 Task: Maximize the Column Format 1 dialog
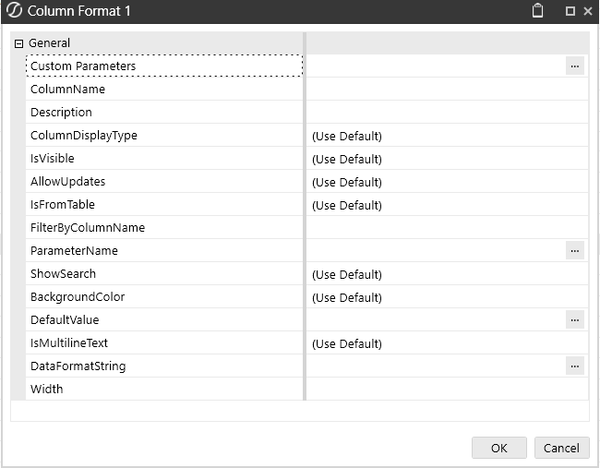tap(570, 12)
